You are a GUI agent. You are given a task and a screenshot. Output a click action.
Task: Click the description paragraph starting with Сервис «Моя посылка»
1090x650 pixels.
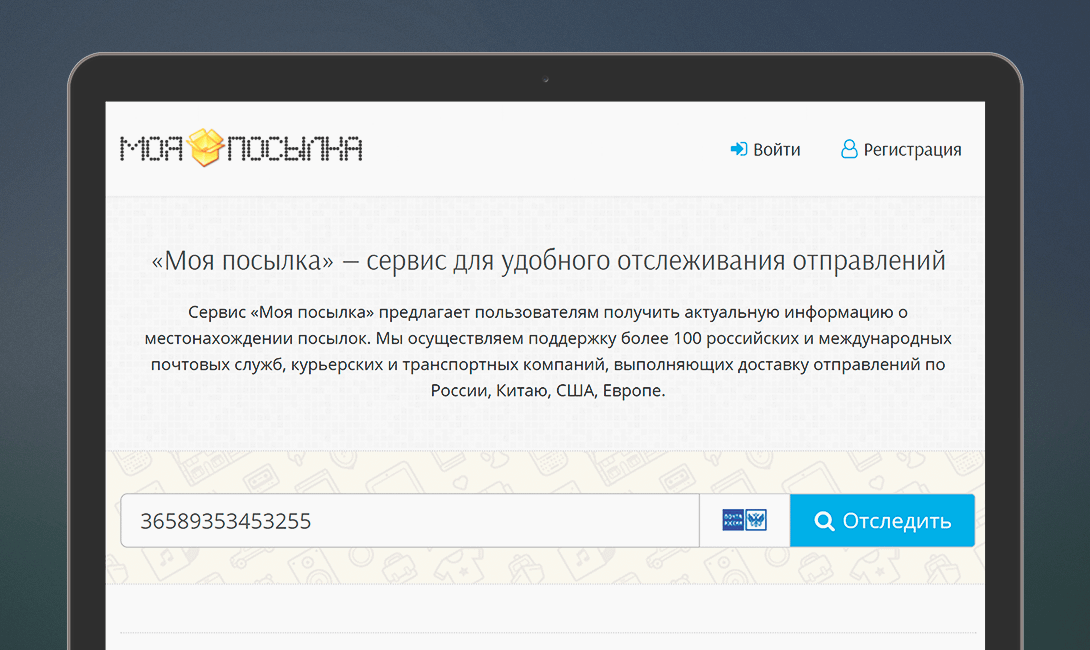click(548, 351)
